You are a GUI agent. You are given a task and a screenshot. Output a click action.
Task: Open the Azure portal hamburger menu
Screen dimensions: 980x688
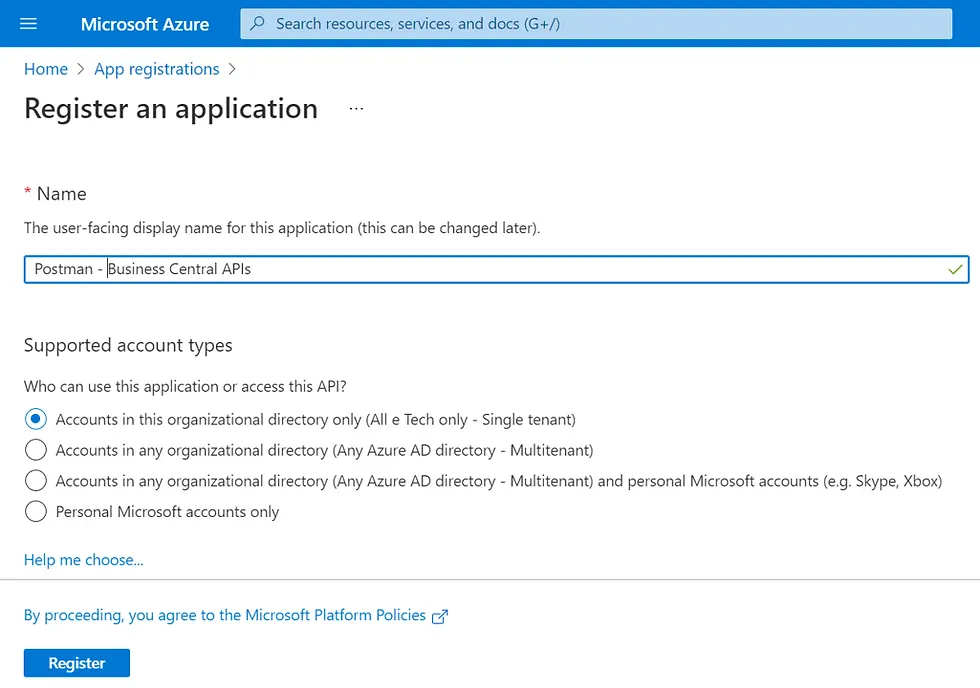[28, 24]
